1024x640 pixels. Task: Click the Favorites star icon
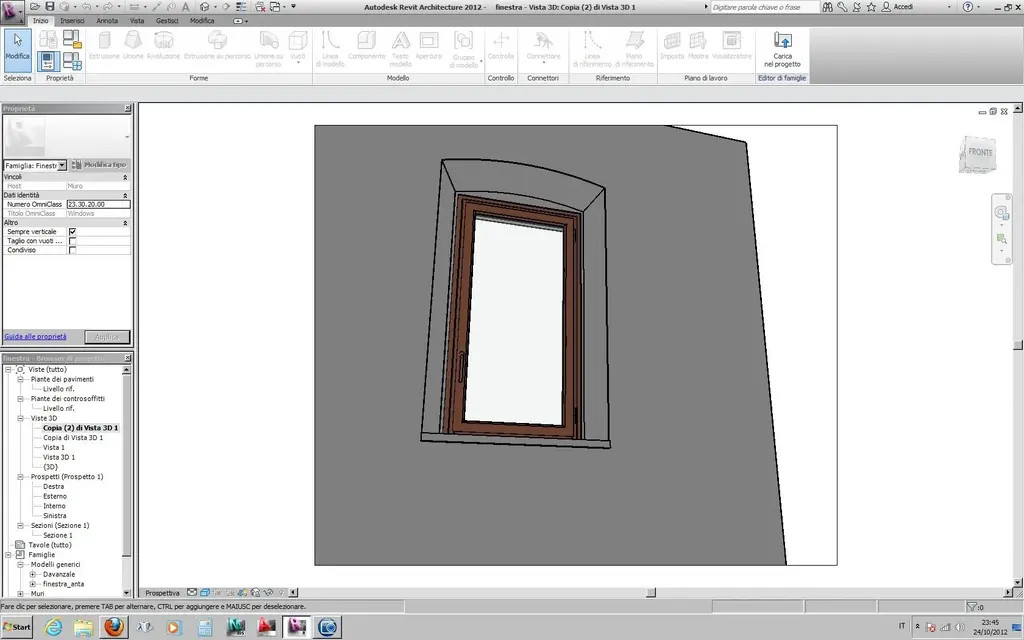pos(871,7)
